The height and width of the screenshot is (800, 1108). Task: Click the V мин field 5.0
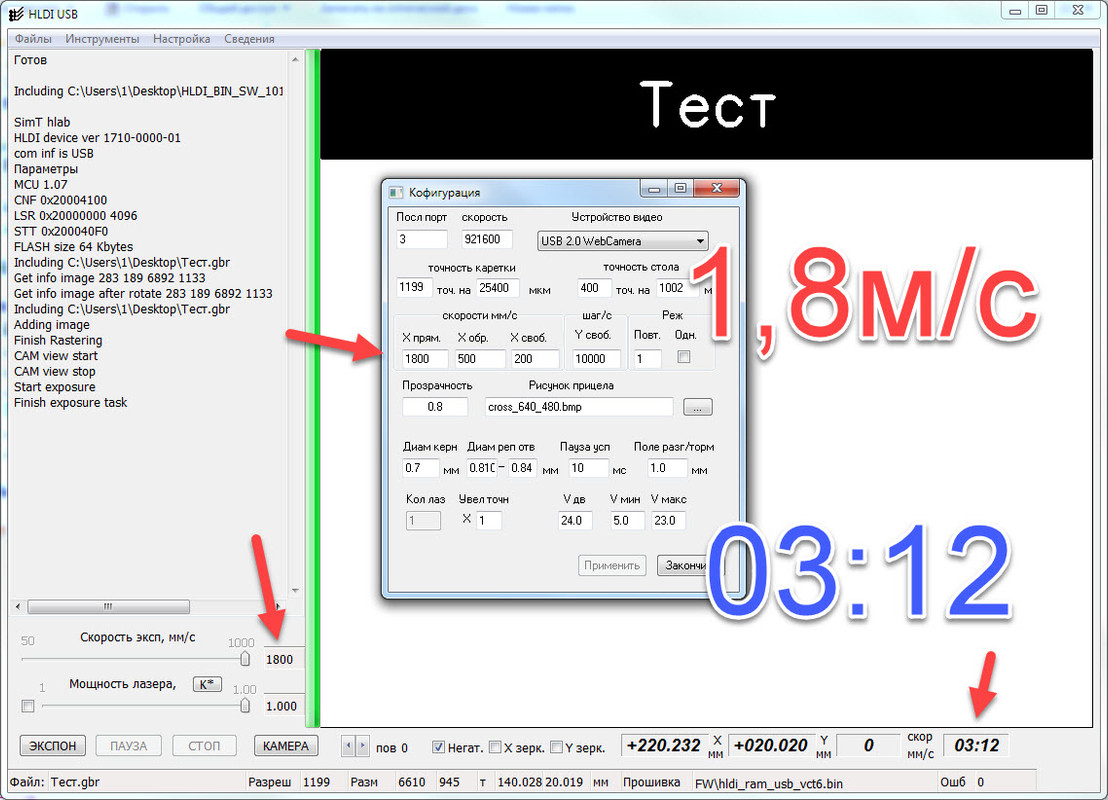[x=627, y=521]
